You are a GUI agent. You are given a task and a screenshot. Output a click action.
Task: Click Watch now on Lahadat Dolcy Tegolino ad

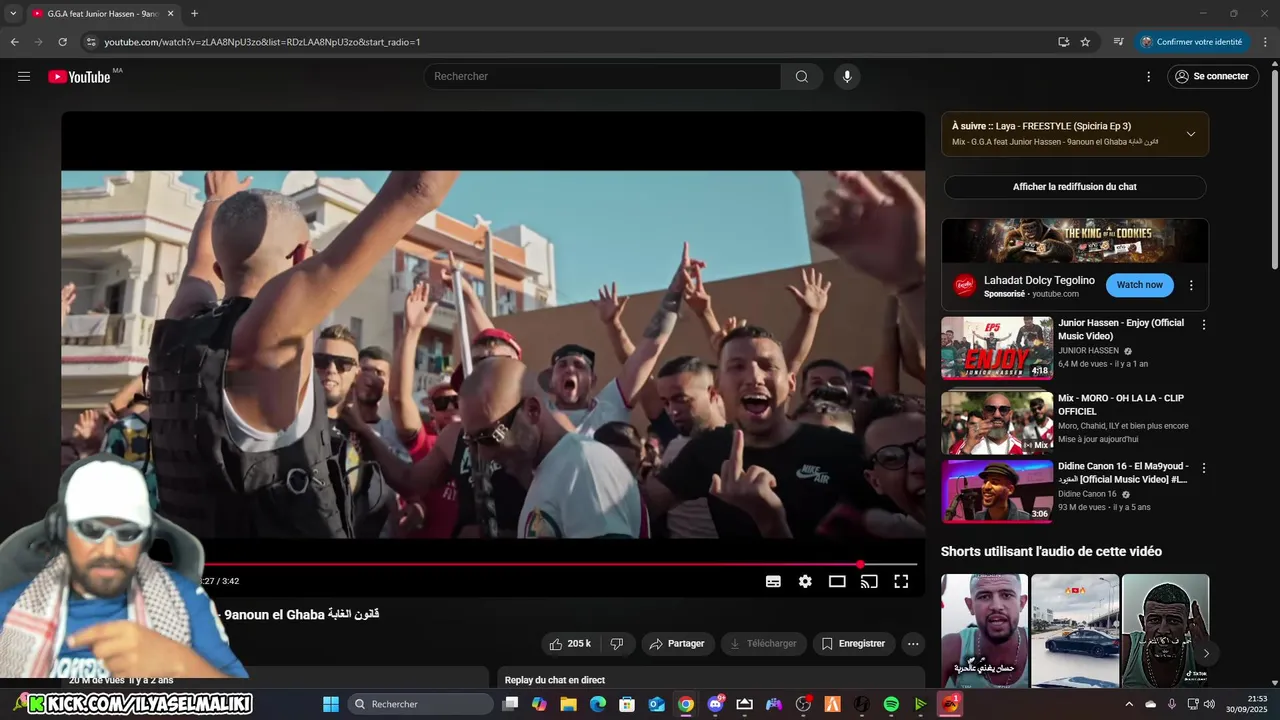(x=1140, y=285)
